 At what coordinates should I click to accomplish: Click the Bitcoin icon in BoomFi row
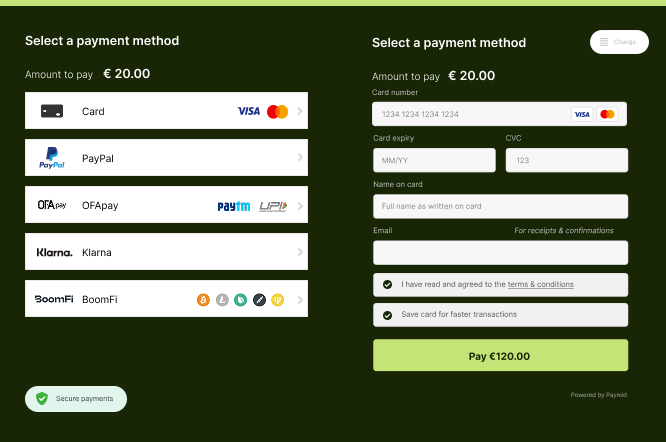point(203,300)
